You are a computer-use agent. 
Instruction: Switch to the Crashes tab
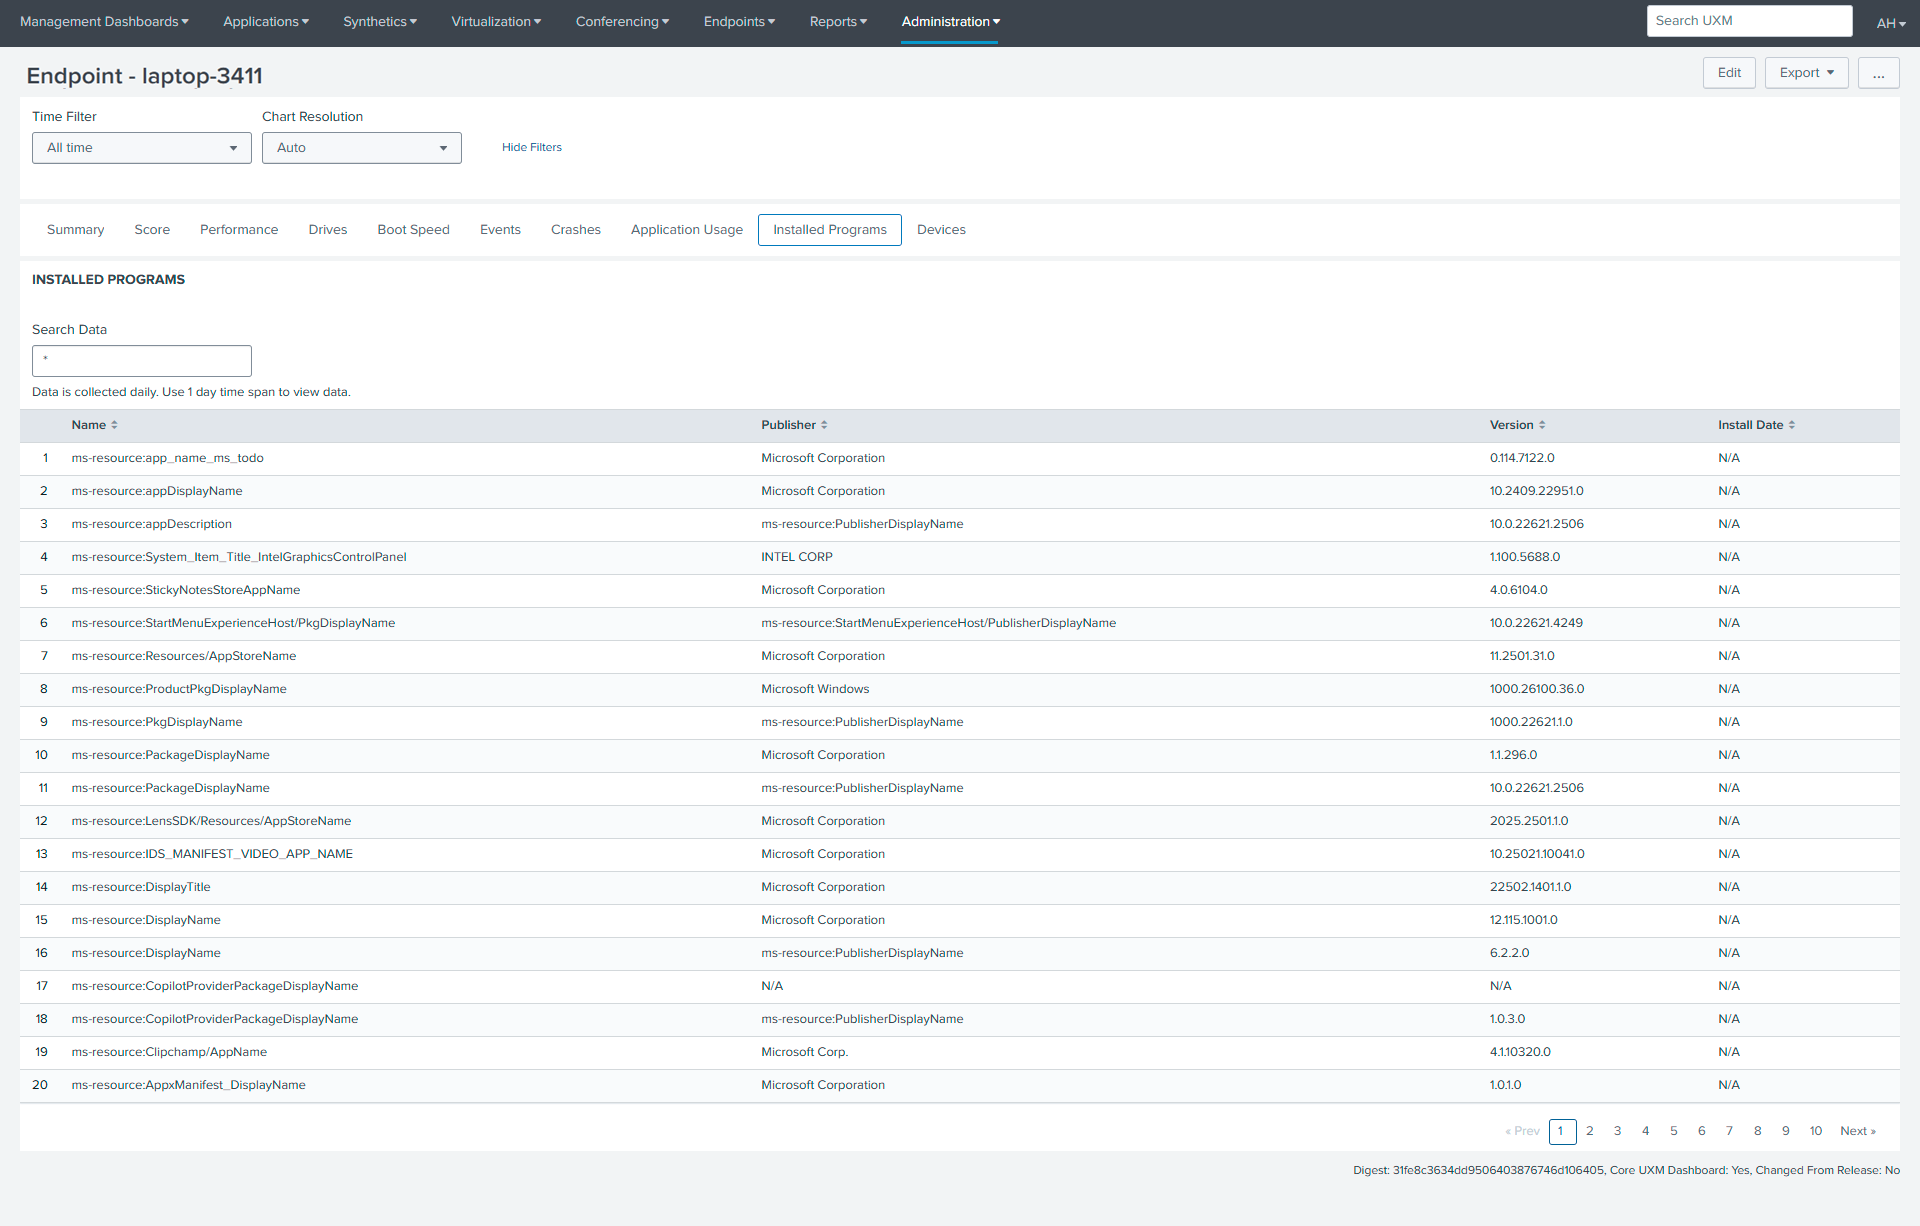pos(576,230)
